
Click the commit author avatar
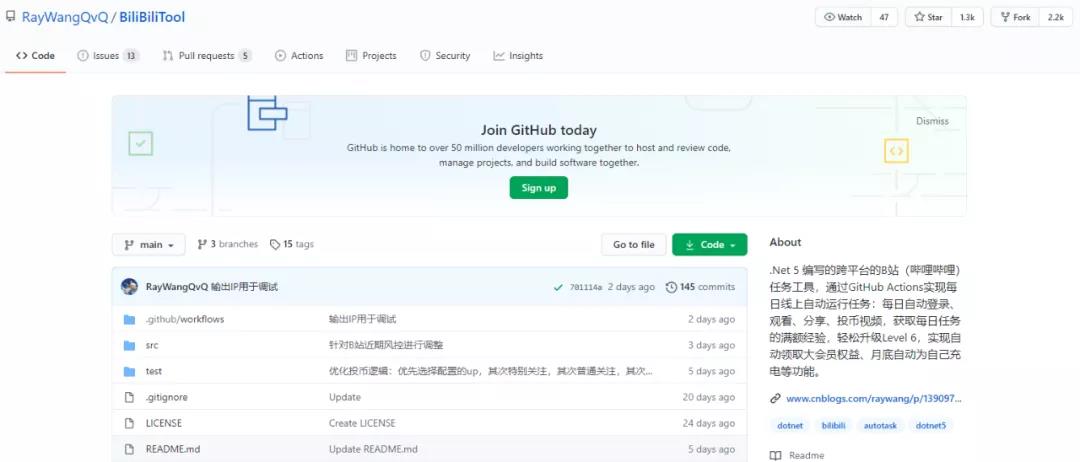[129, 287]
